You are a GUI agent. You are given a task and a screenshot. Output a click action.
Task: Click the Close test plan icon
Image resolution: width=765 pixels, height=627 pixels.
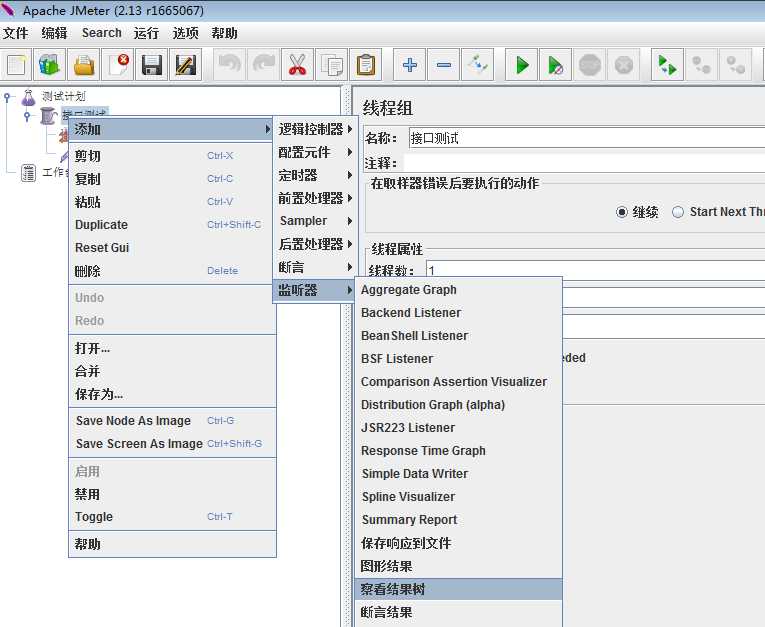pos(118,64)
